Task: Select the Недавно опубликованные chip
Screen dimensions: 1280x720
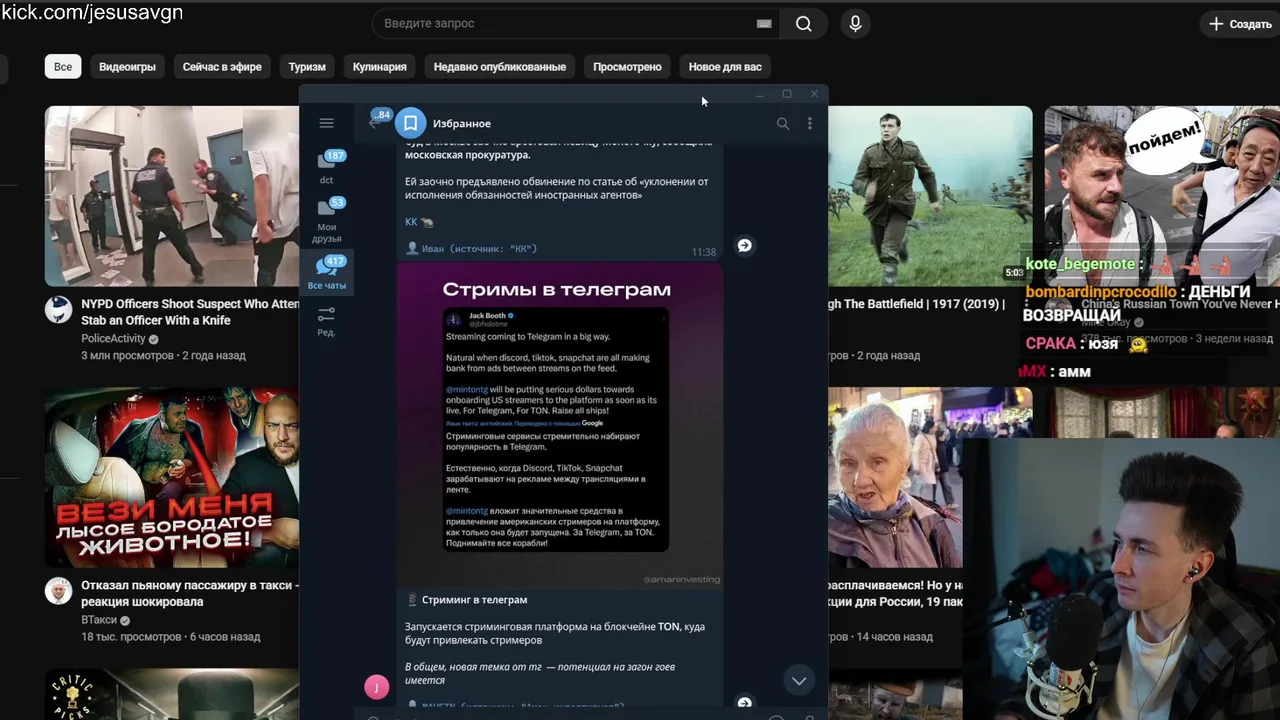Action: tap(499, 67)
